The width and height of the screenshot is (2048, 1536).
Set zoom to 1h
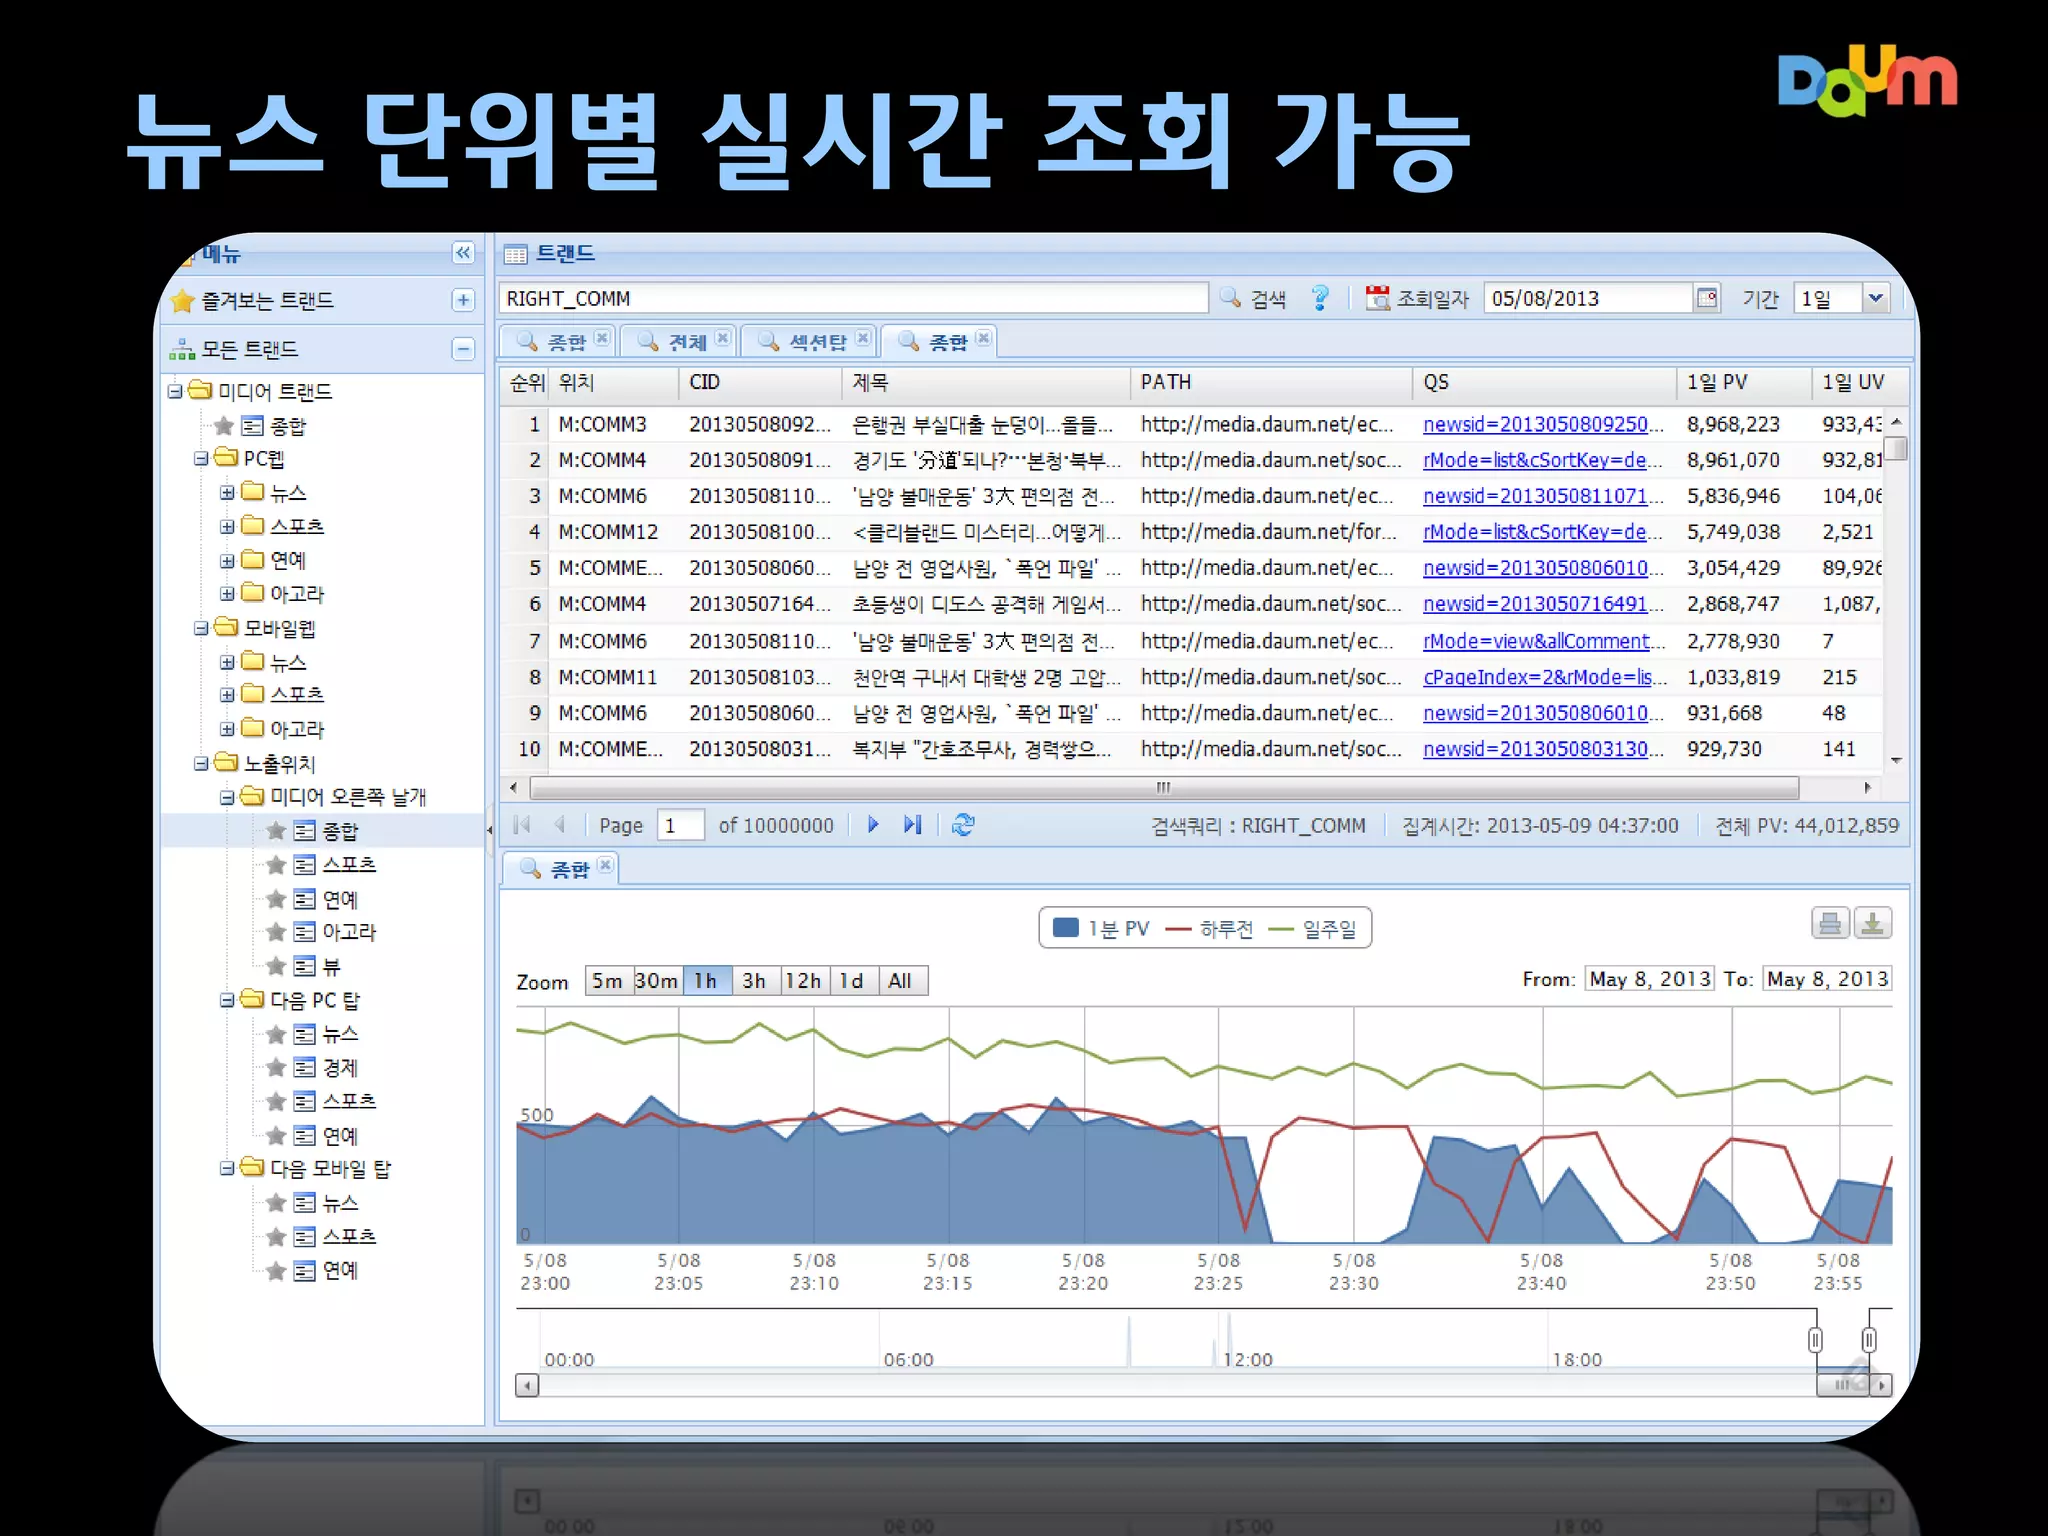click(706, 981)
